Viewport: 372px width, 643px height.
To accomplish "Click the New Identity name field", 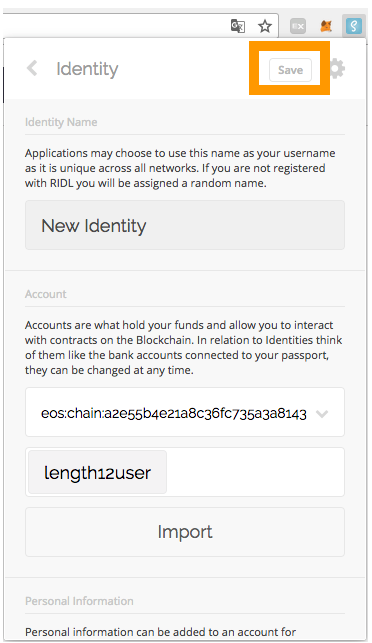I will pos(185,225).
